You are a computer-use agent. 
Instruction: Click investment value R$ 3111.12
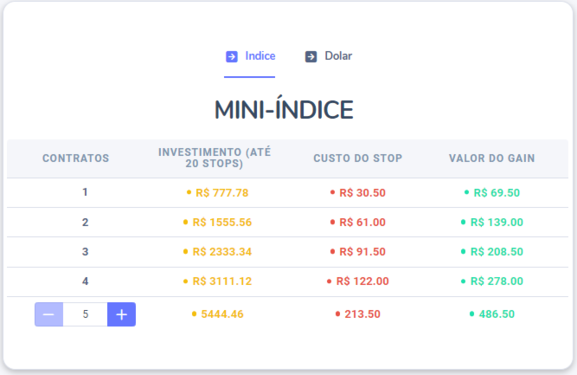coord(222,281)
